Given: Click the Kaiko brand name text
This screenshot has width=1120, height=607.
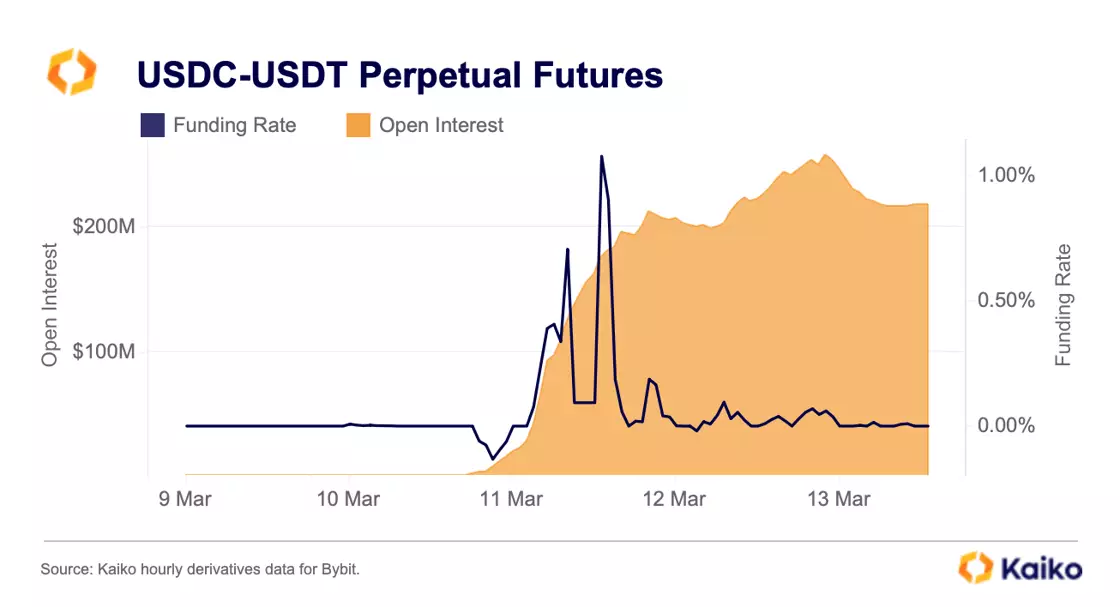Looking at the screenshot, I should click(x=1041, y=569).
